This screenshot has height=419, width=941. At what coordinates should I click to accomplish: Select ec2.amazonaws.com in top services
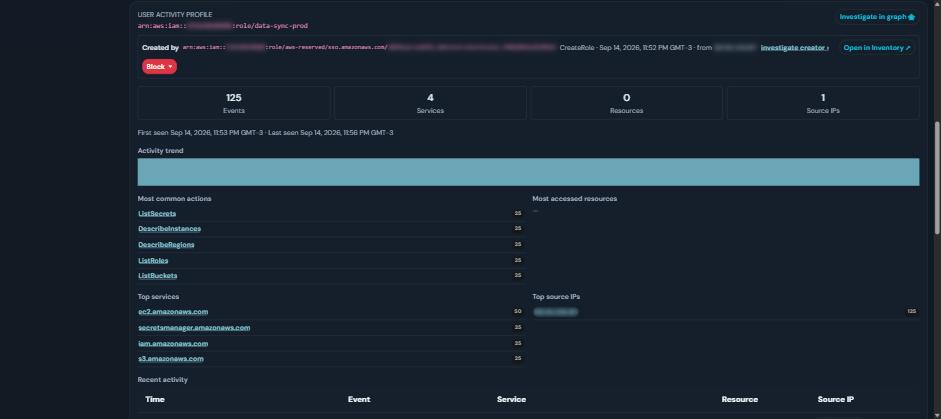click(x=173, y=312)
